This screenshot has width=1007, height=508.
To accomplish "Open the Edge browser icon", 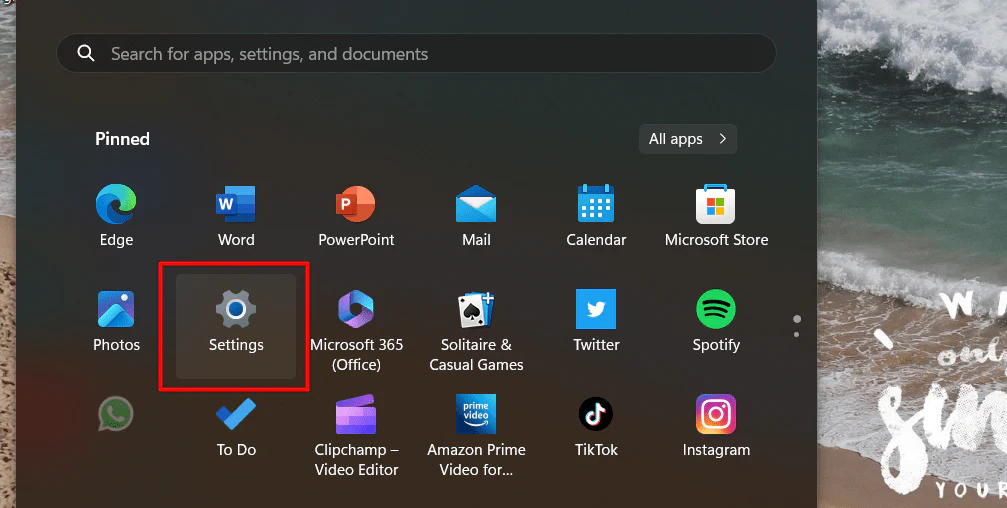I will coord(116,204).
